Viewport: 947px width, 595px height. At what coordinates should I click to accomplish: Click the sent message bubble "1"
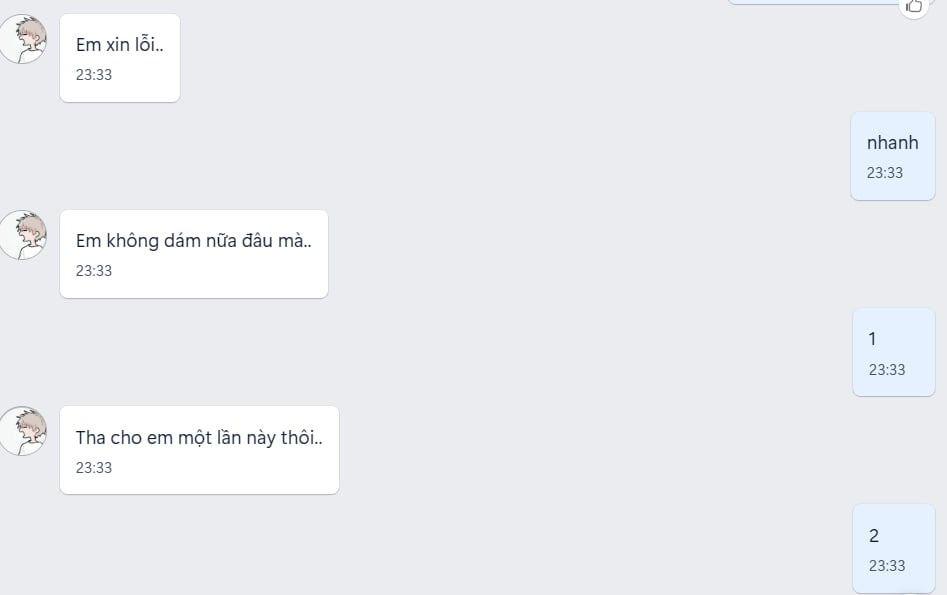point(893,352)
